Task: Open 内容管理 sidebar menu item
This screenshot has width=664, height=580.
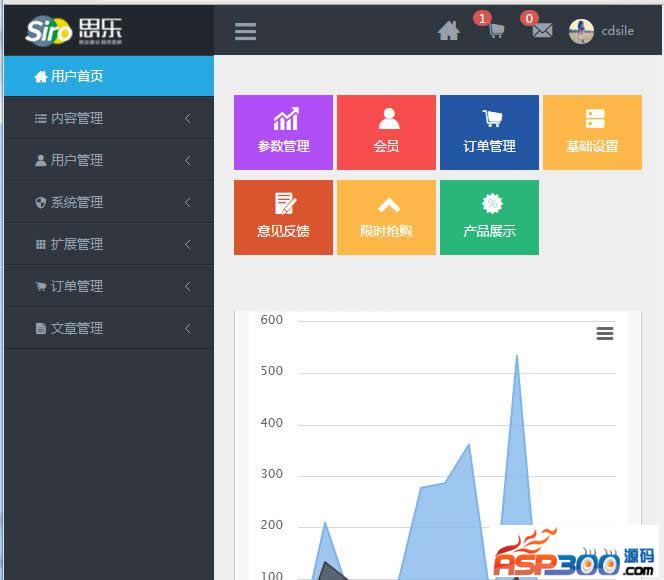Action: point(109,118)
